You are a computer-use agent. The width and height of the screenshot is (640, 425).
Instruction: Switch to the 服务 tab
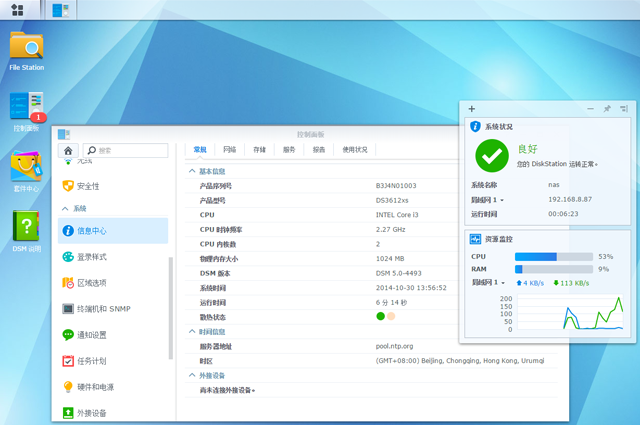(289, 150)
